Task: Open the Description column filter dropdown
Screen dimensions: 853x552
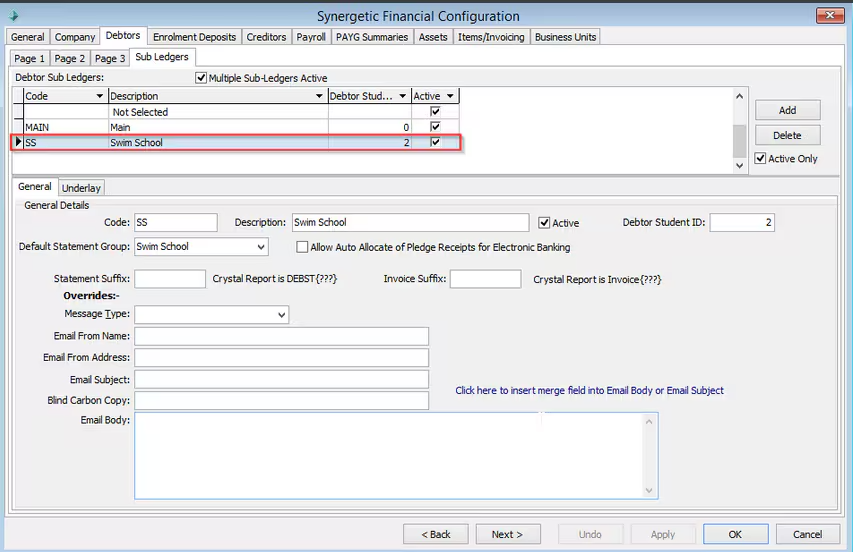Action: pyautogui.click(x=319, y=96)
